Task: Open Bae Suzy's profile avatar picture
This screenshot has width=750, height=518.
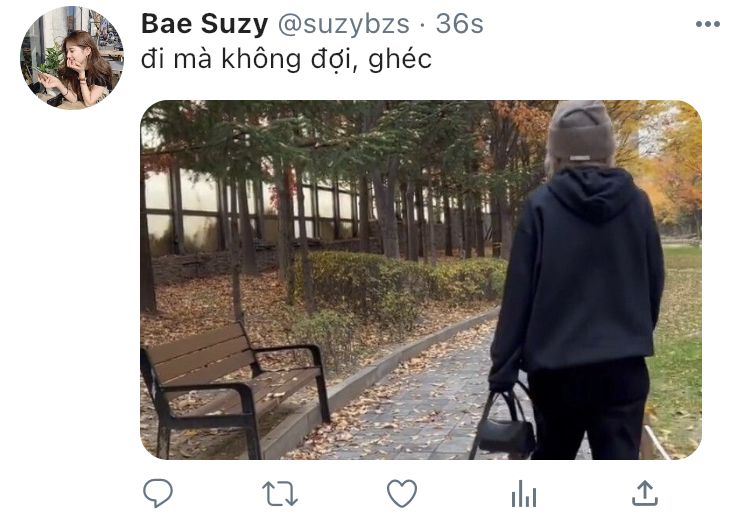Action: 72,57
